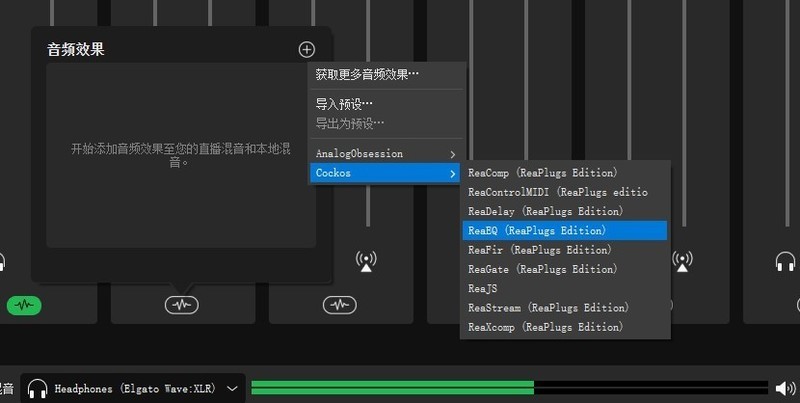Add ReaStream (ReaPlugs Edition) plugin
This screenshot has width=800, height=403.
[x=565, y=308]
